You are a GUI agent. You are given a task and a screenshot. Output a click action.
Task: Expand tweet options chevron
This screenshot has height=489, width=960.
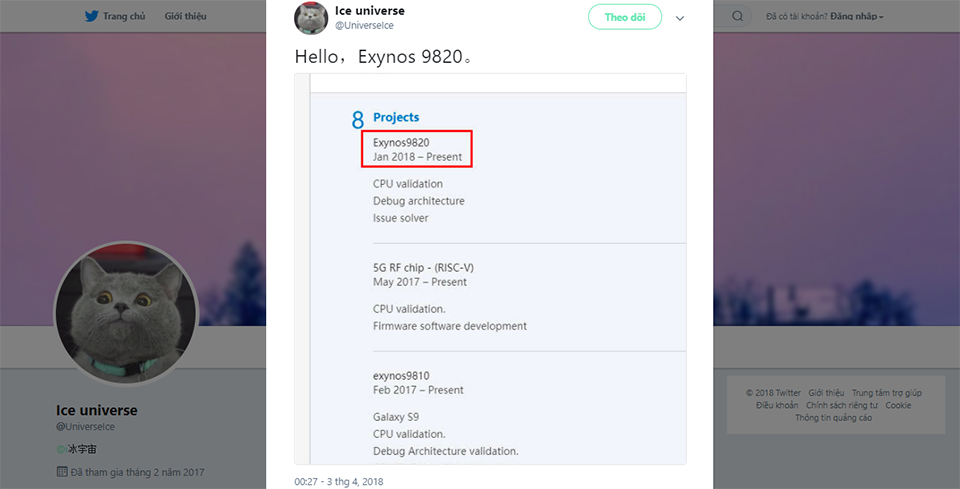point(680,18)
